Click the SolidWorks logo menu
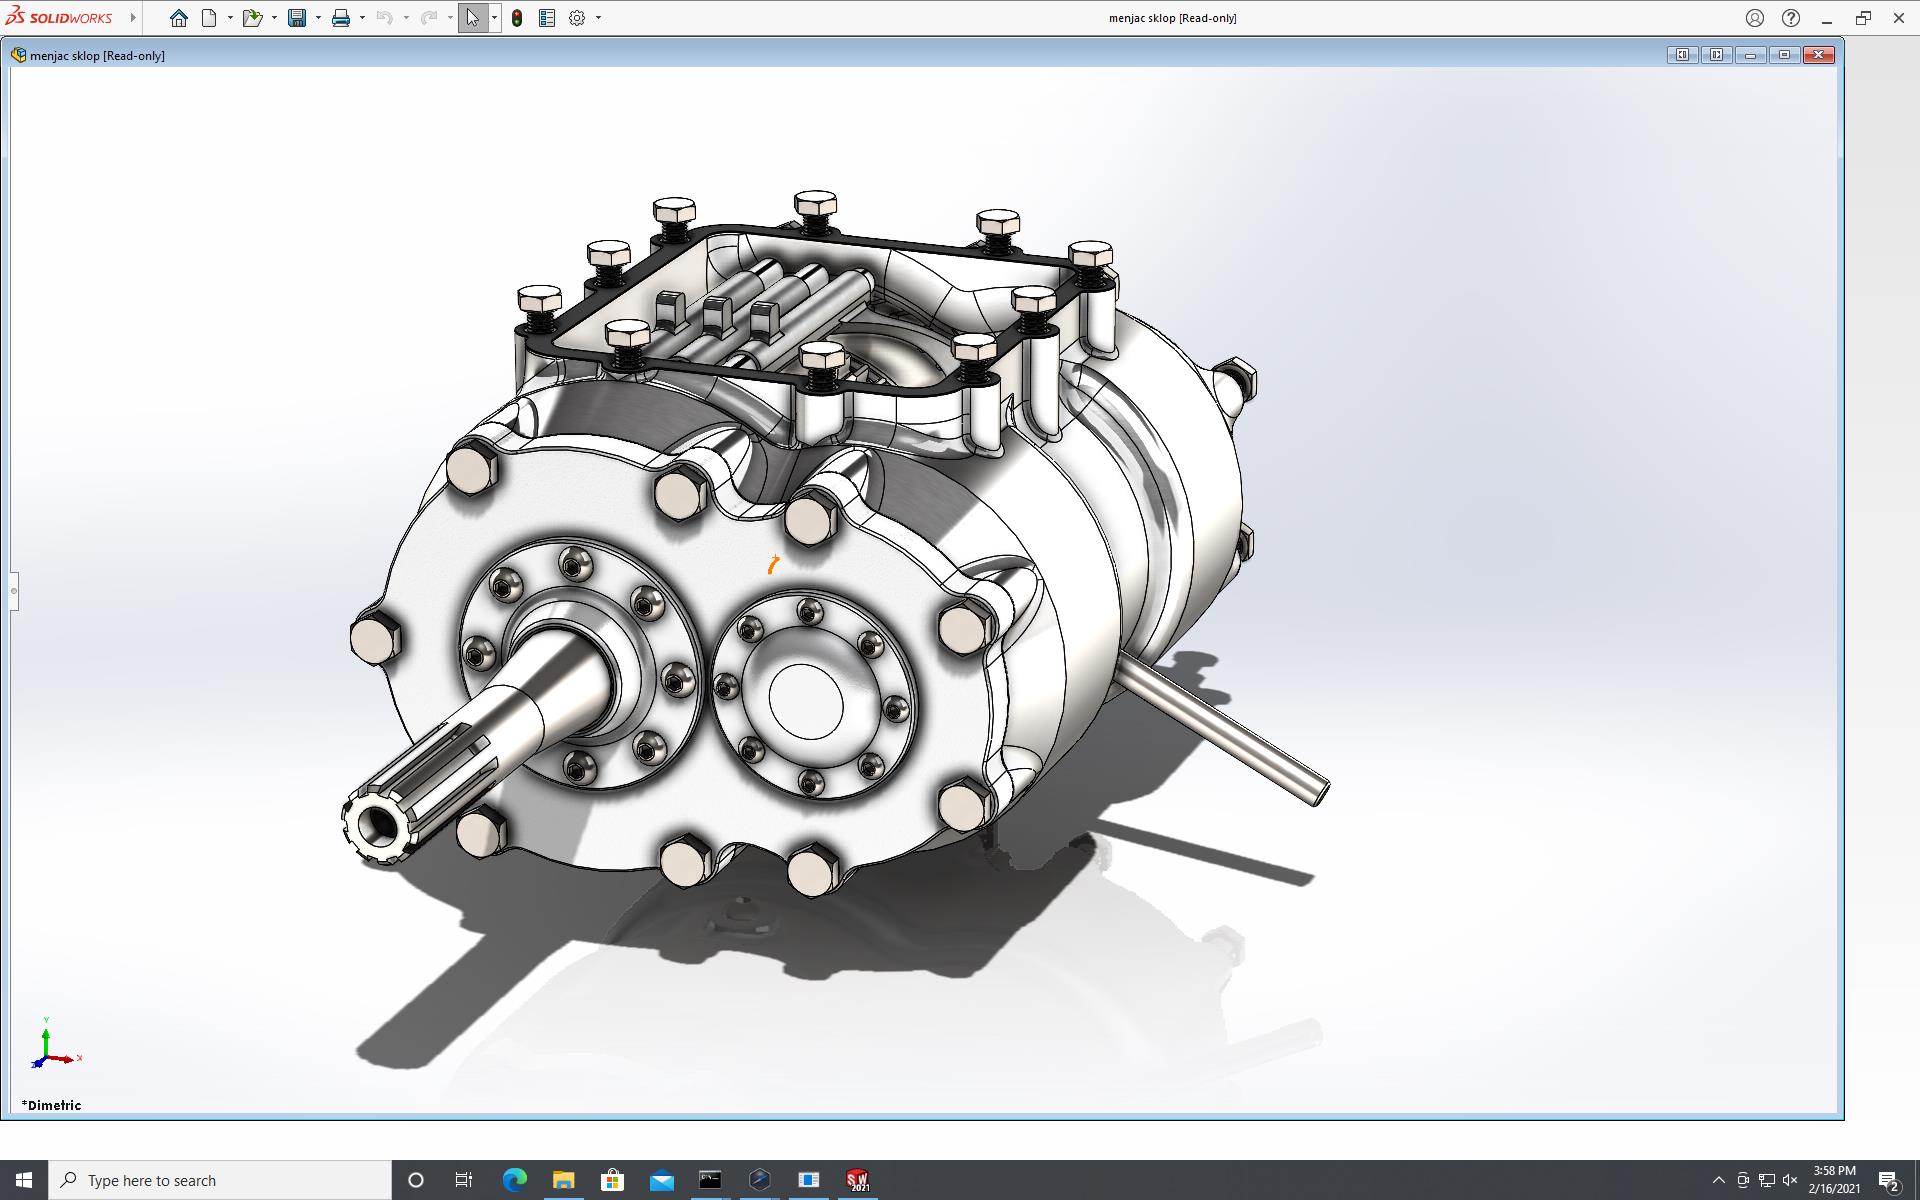The image size is (1920, 1200). [60, 18]
